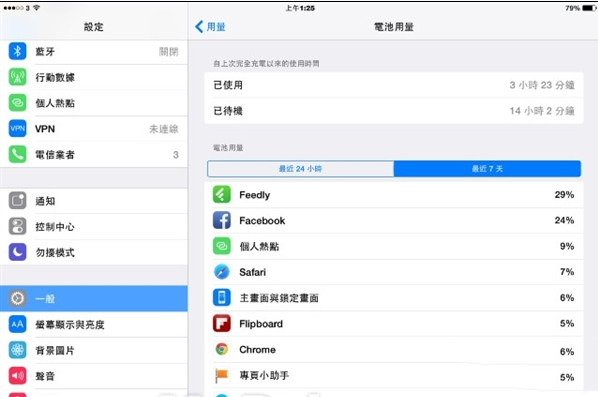
Task: Tap the 專頁小助手 label
Action: click(264, 376)
